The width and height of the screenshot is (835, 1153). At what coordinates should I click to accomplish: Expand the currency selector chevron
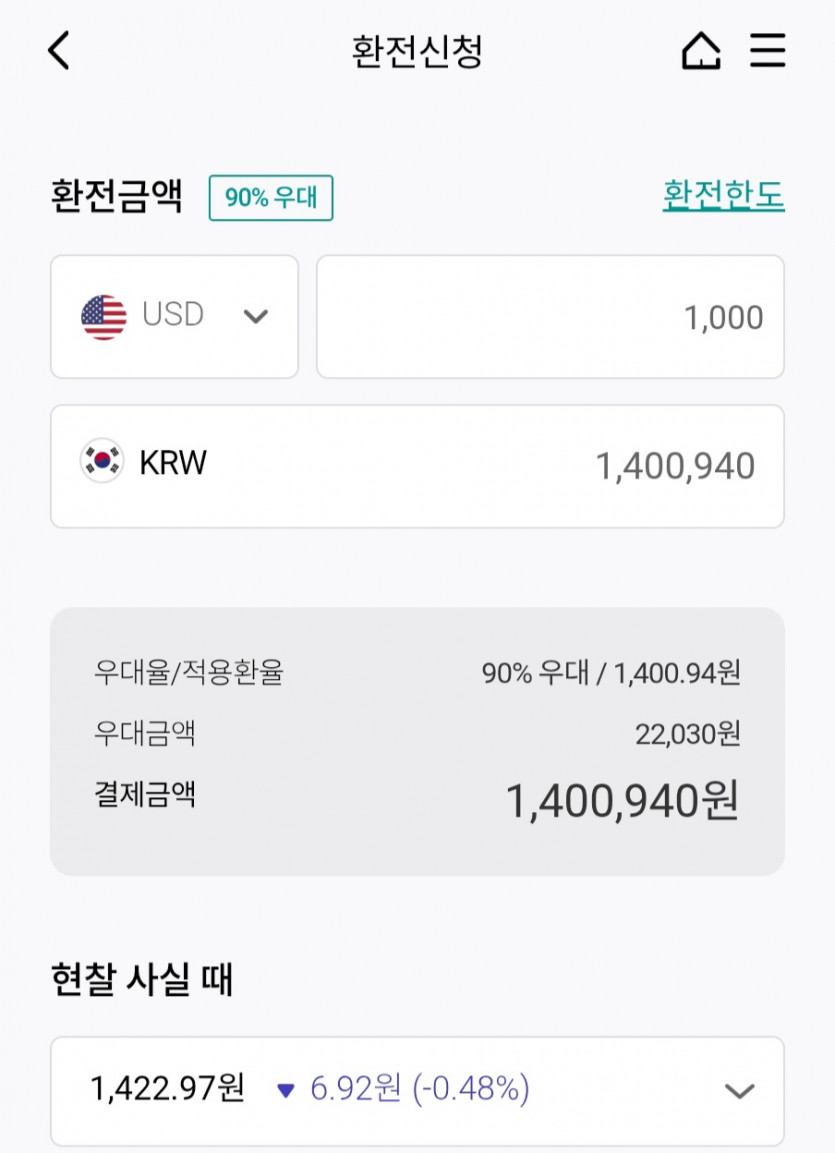click(x=256, y=317)
